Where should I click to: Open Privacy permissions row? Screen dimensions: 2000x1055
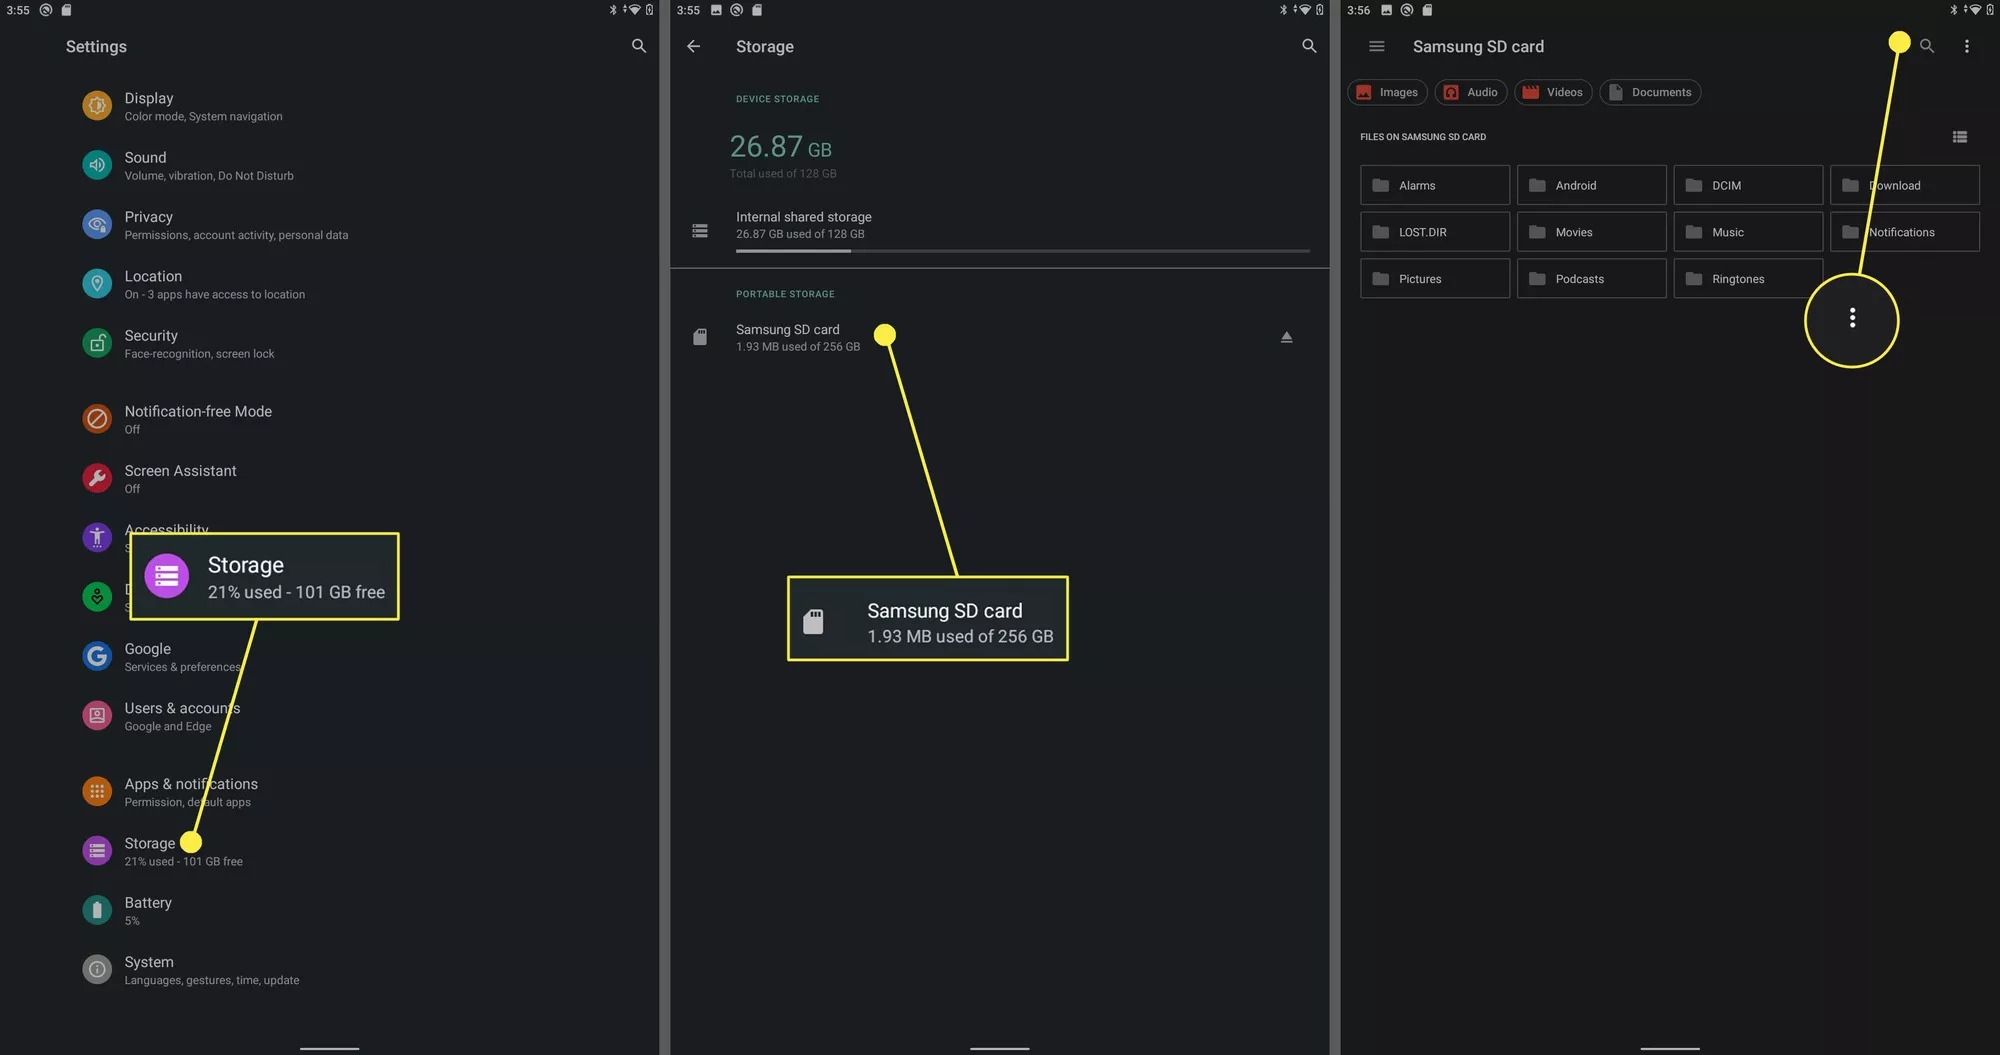(330, 225)
